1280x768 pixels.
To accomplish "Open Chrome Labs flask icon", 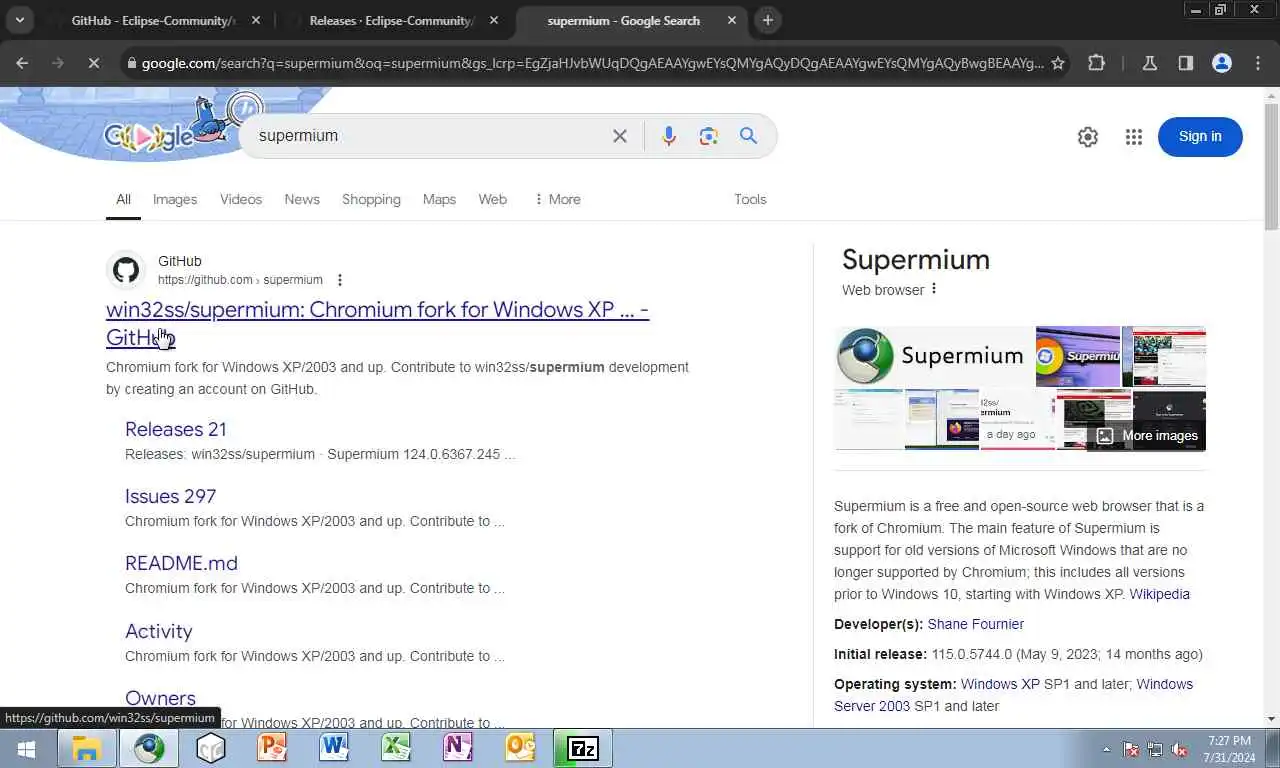I will pos(1150,63).
